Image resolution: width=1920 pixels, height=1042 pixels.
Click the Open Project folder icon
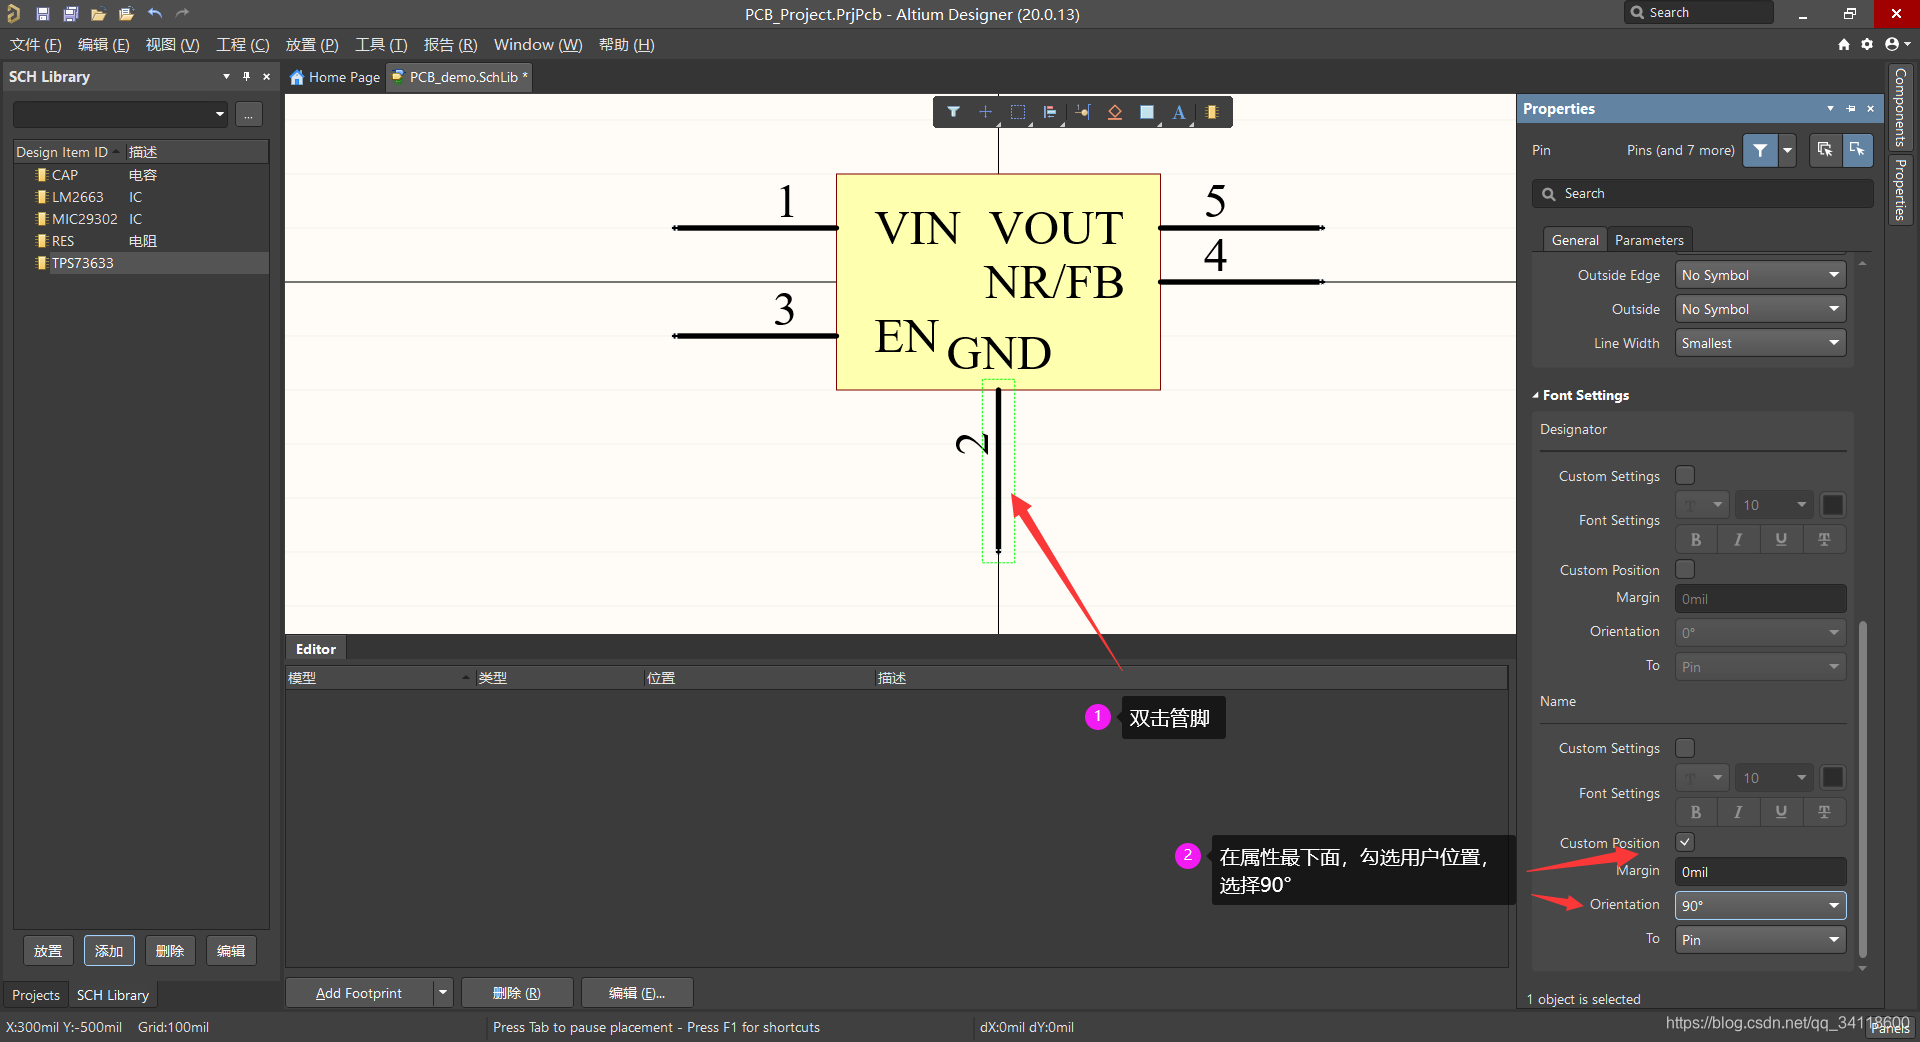[126, 14]
